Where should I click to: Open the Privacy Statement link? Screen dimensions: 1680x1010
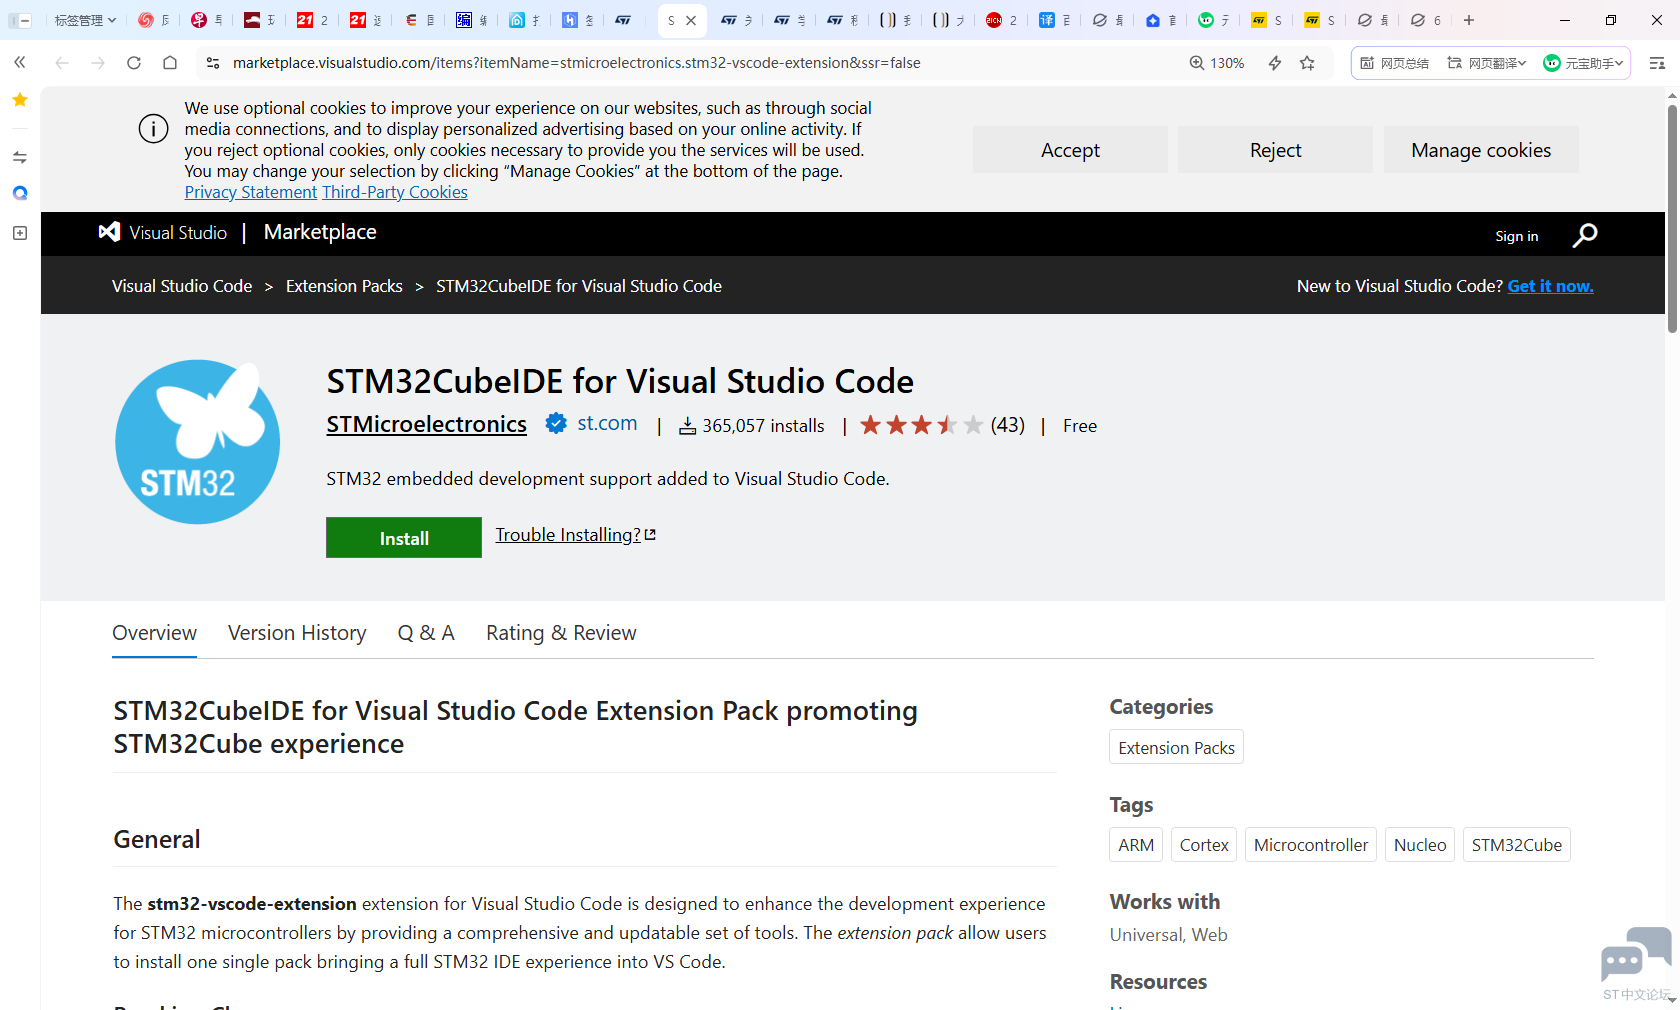pyautogui.click(x=251, y=192)
